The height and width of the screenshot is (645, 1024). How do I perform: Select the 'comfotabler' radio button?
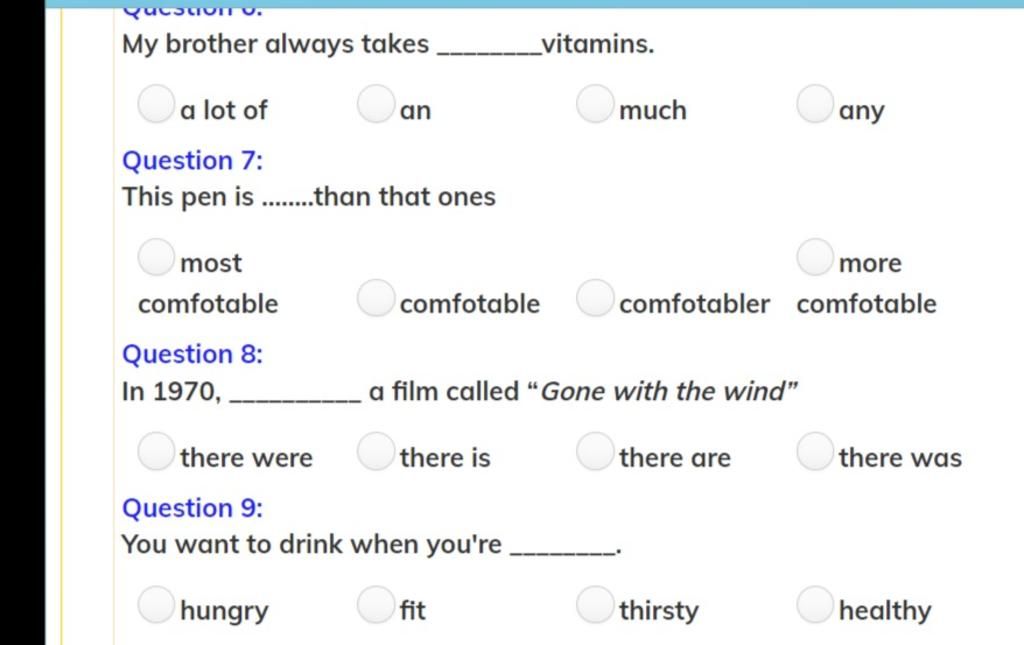[595, 298]
